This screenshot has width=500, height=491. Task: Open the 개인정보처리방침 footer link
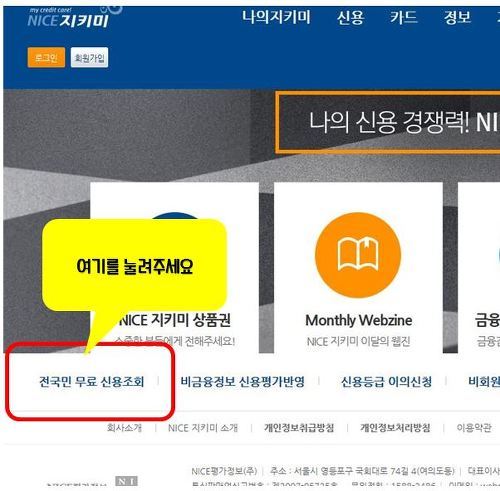pos(395,428)
